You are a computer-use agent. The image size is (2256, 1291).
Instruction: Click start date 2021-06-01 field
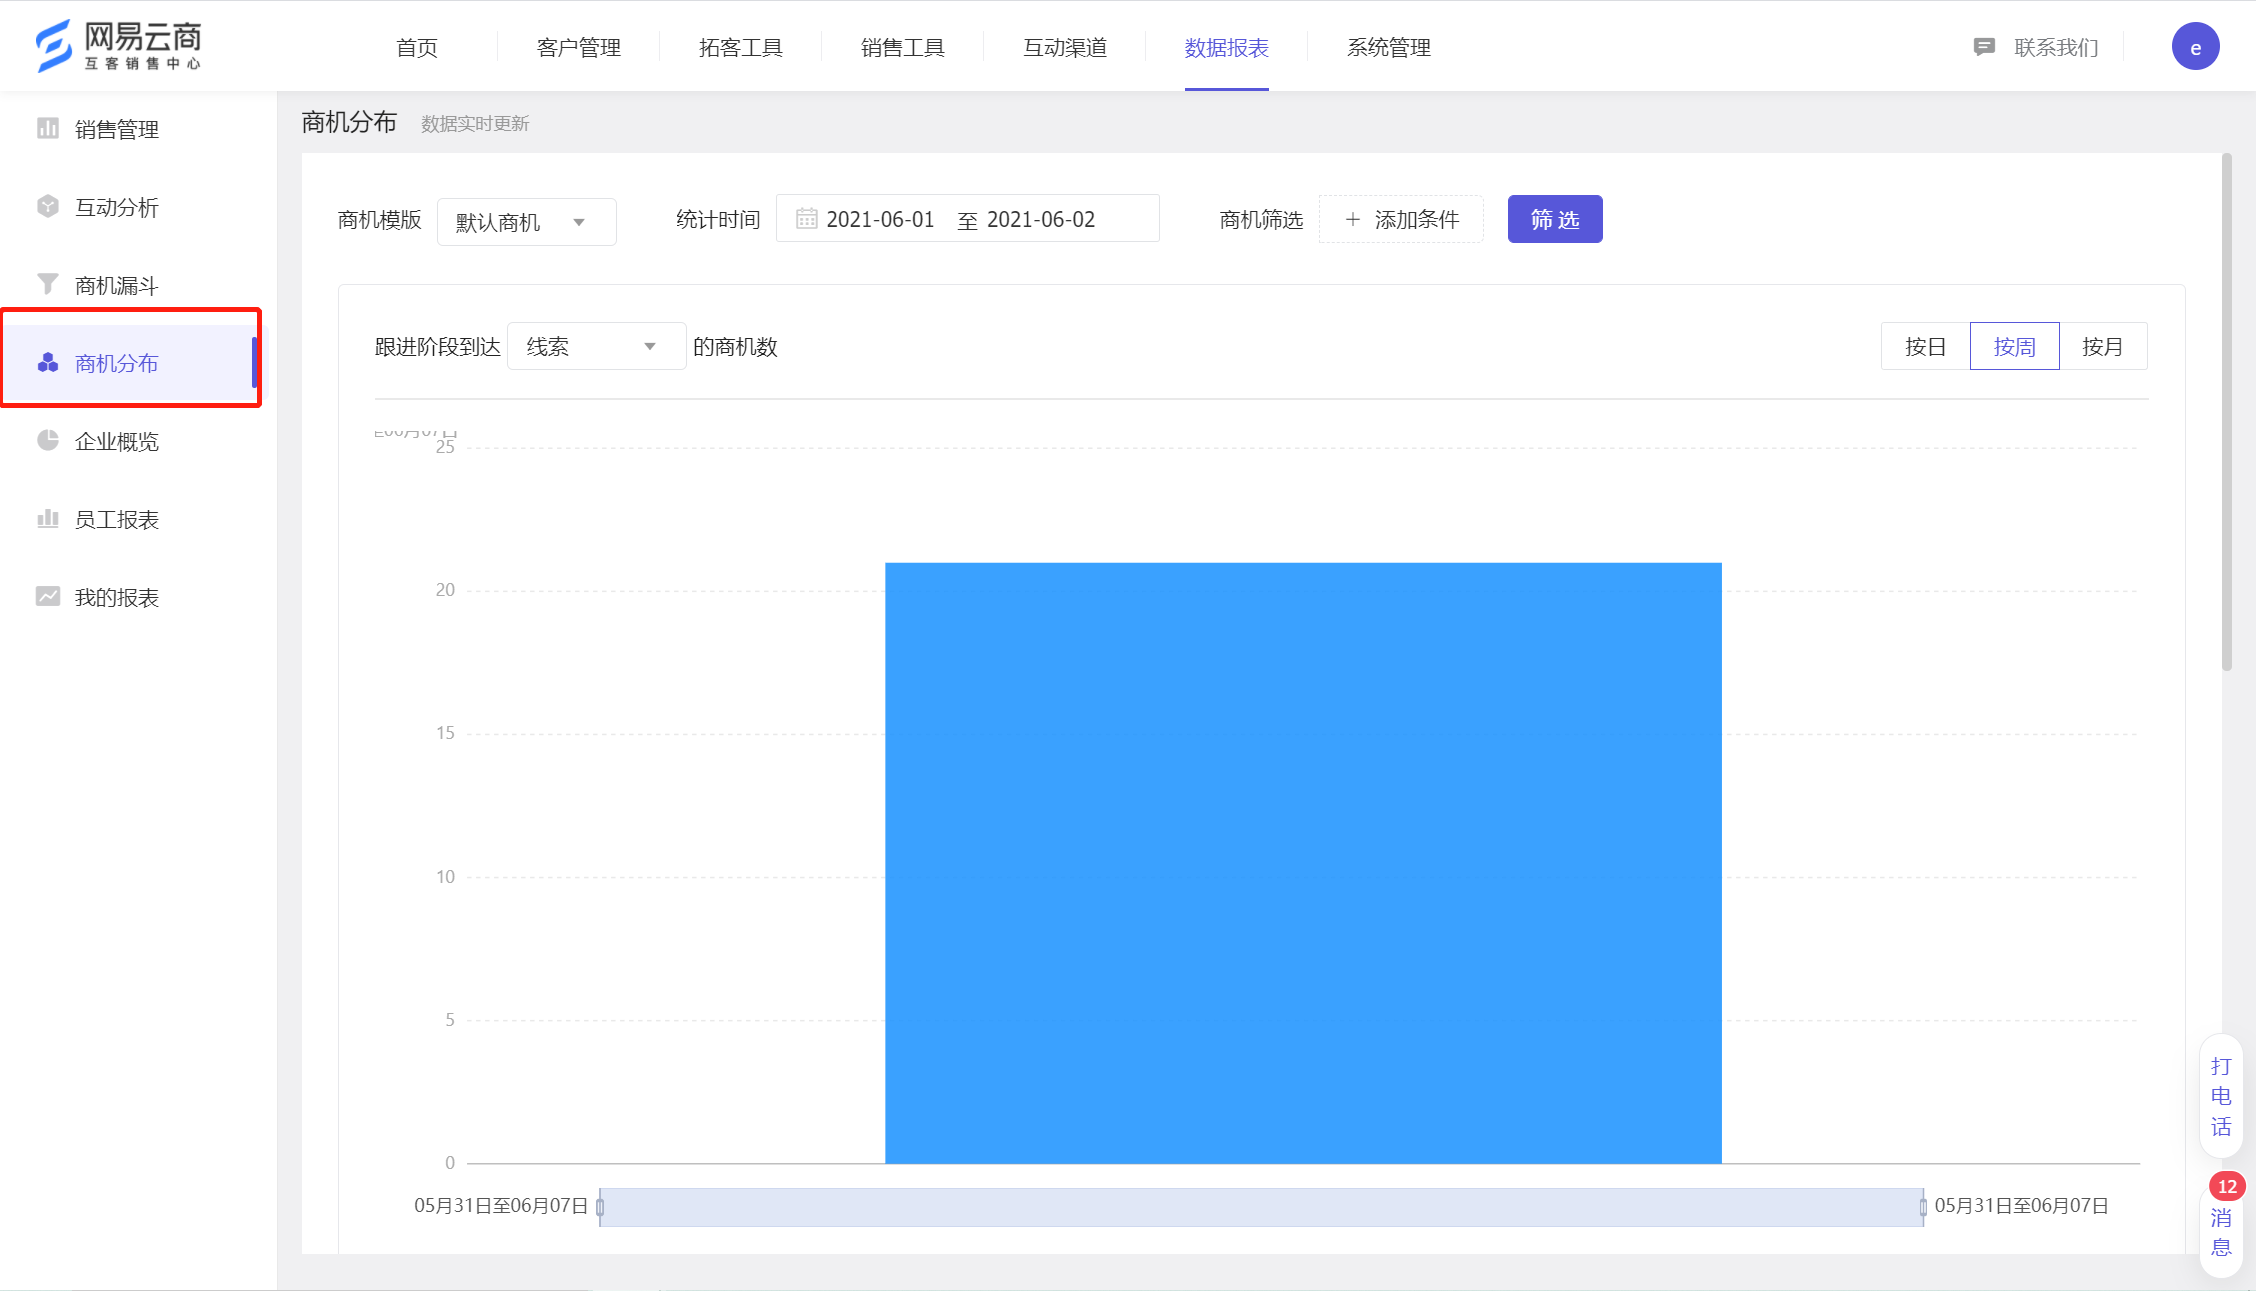(880, 219)
